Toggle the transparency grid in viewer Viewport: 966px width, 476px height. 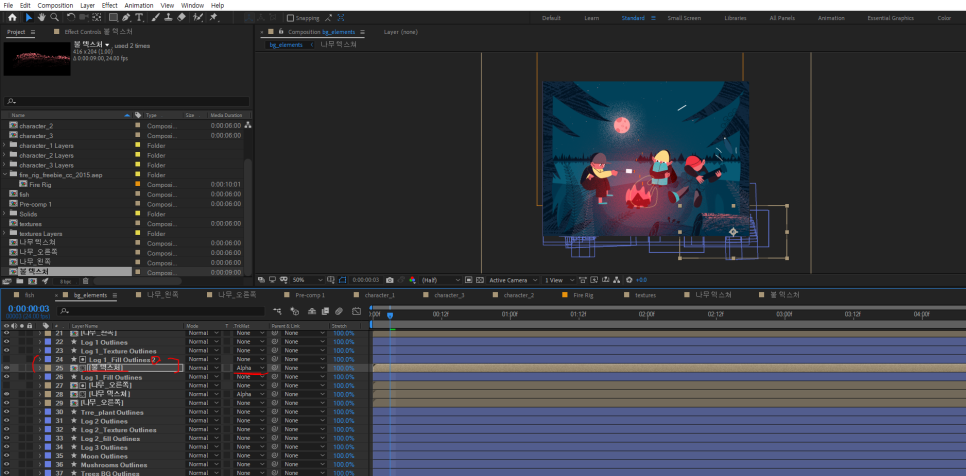pyautogui.click(x=480, y=280)
